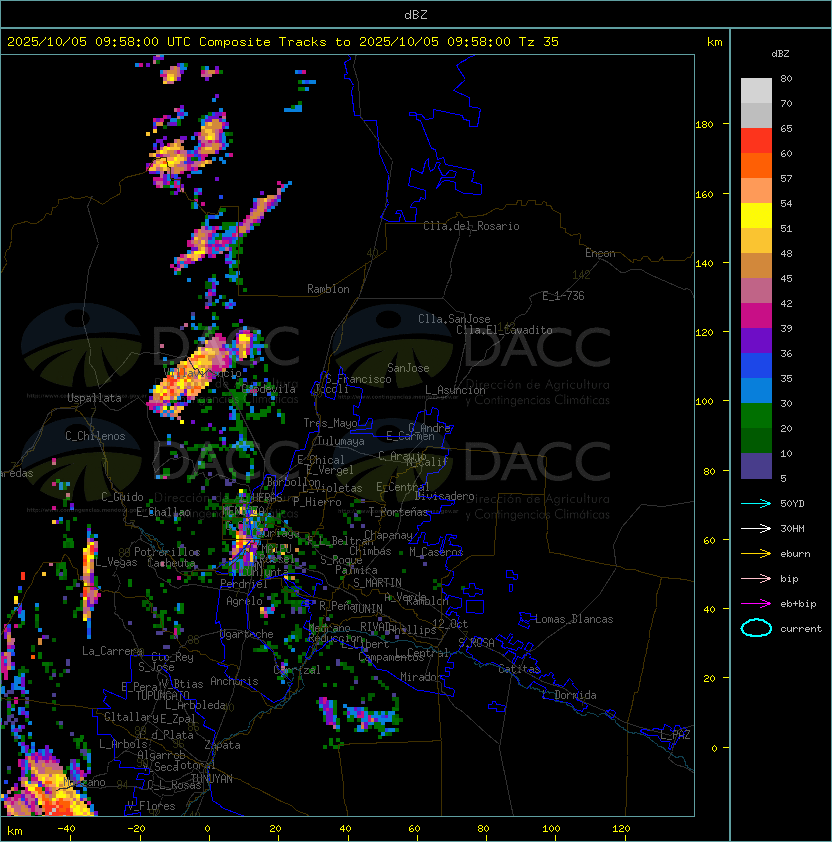The height and width of the screenshot is (842, 832).
Task: Select the 'Mirador' map label
Action: click(x=422, y=677)
